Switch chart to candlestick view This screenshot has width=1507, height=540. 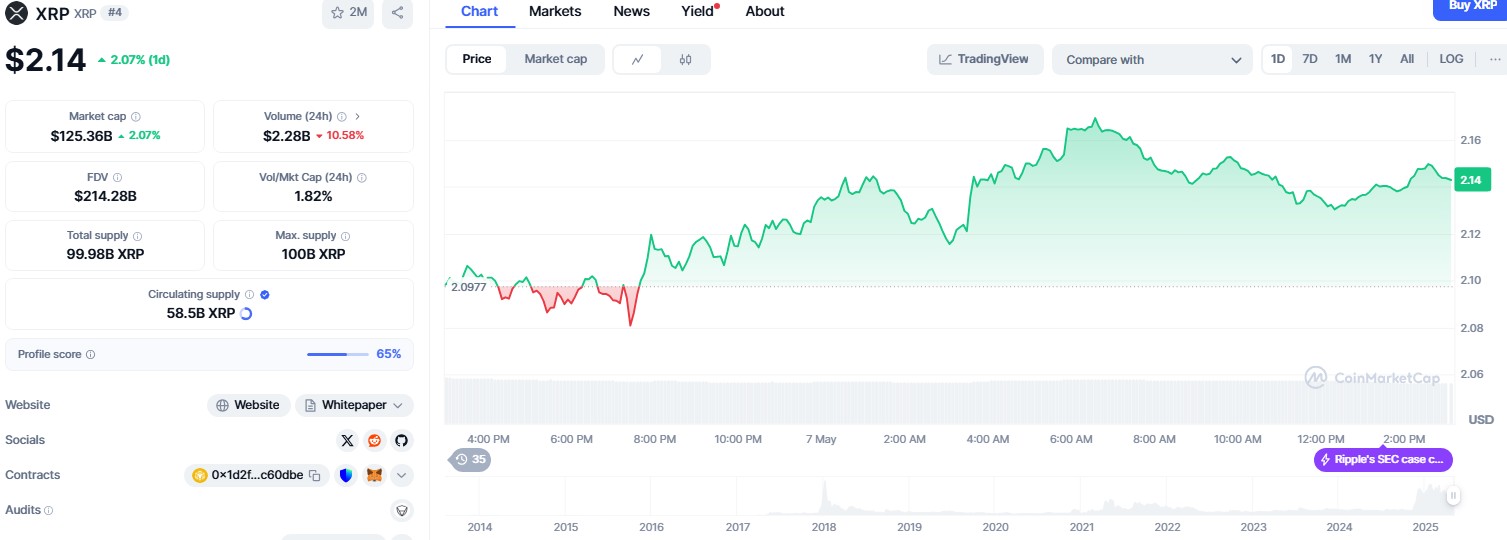click(x=685, y=59)
